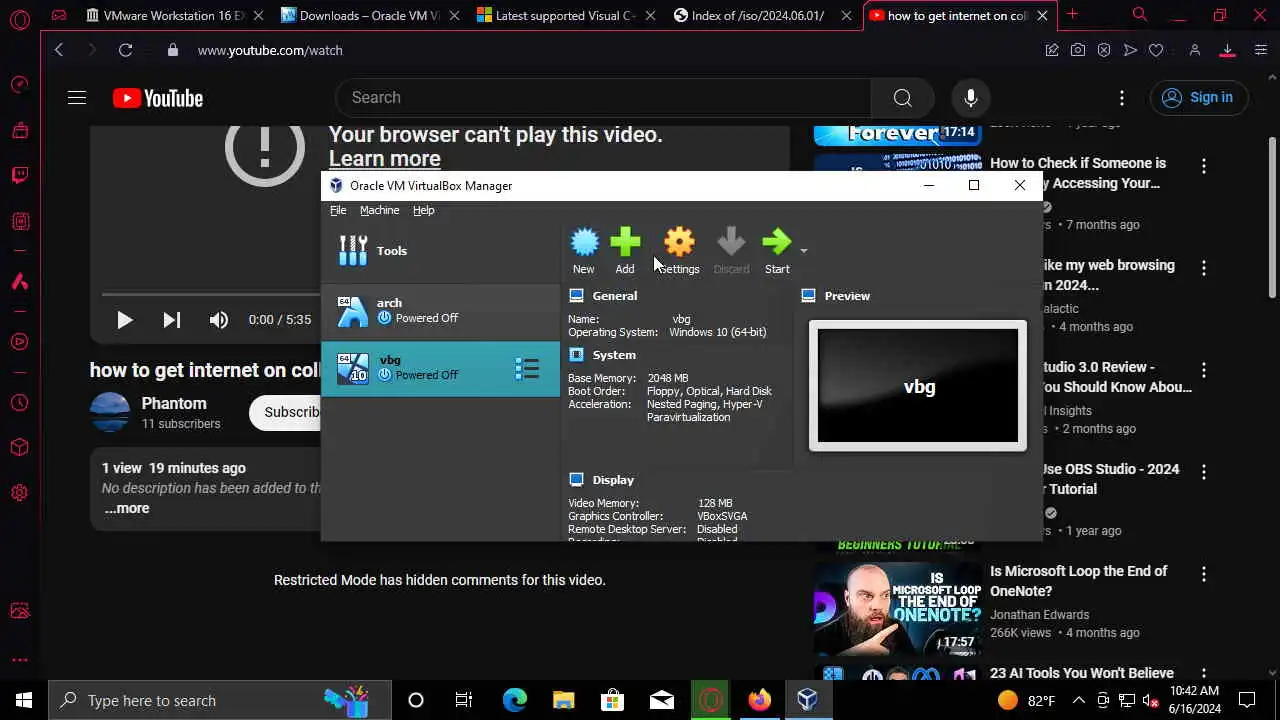The width and height of the screenshot is (1280, 720).
Task: Click the address bar URL field
Action: 600,50
